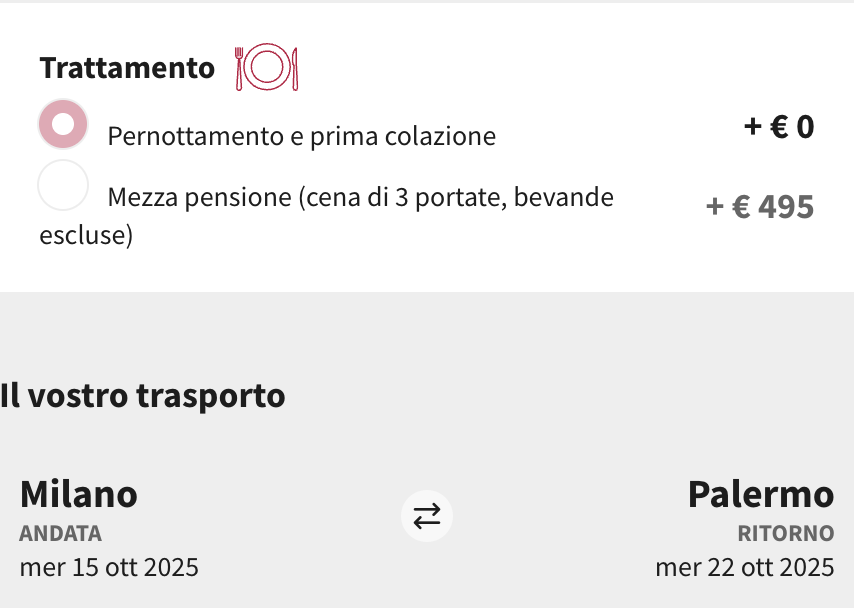The image size is (854, 608).
Task: Click the 'Mezza pensione' option text
Action: [360, 197]
